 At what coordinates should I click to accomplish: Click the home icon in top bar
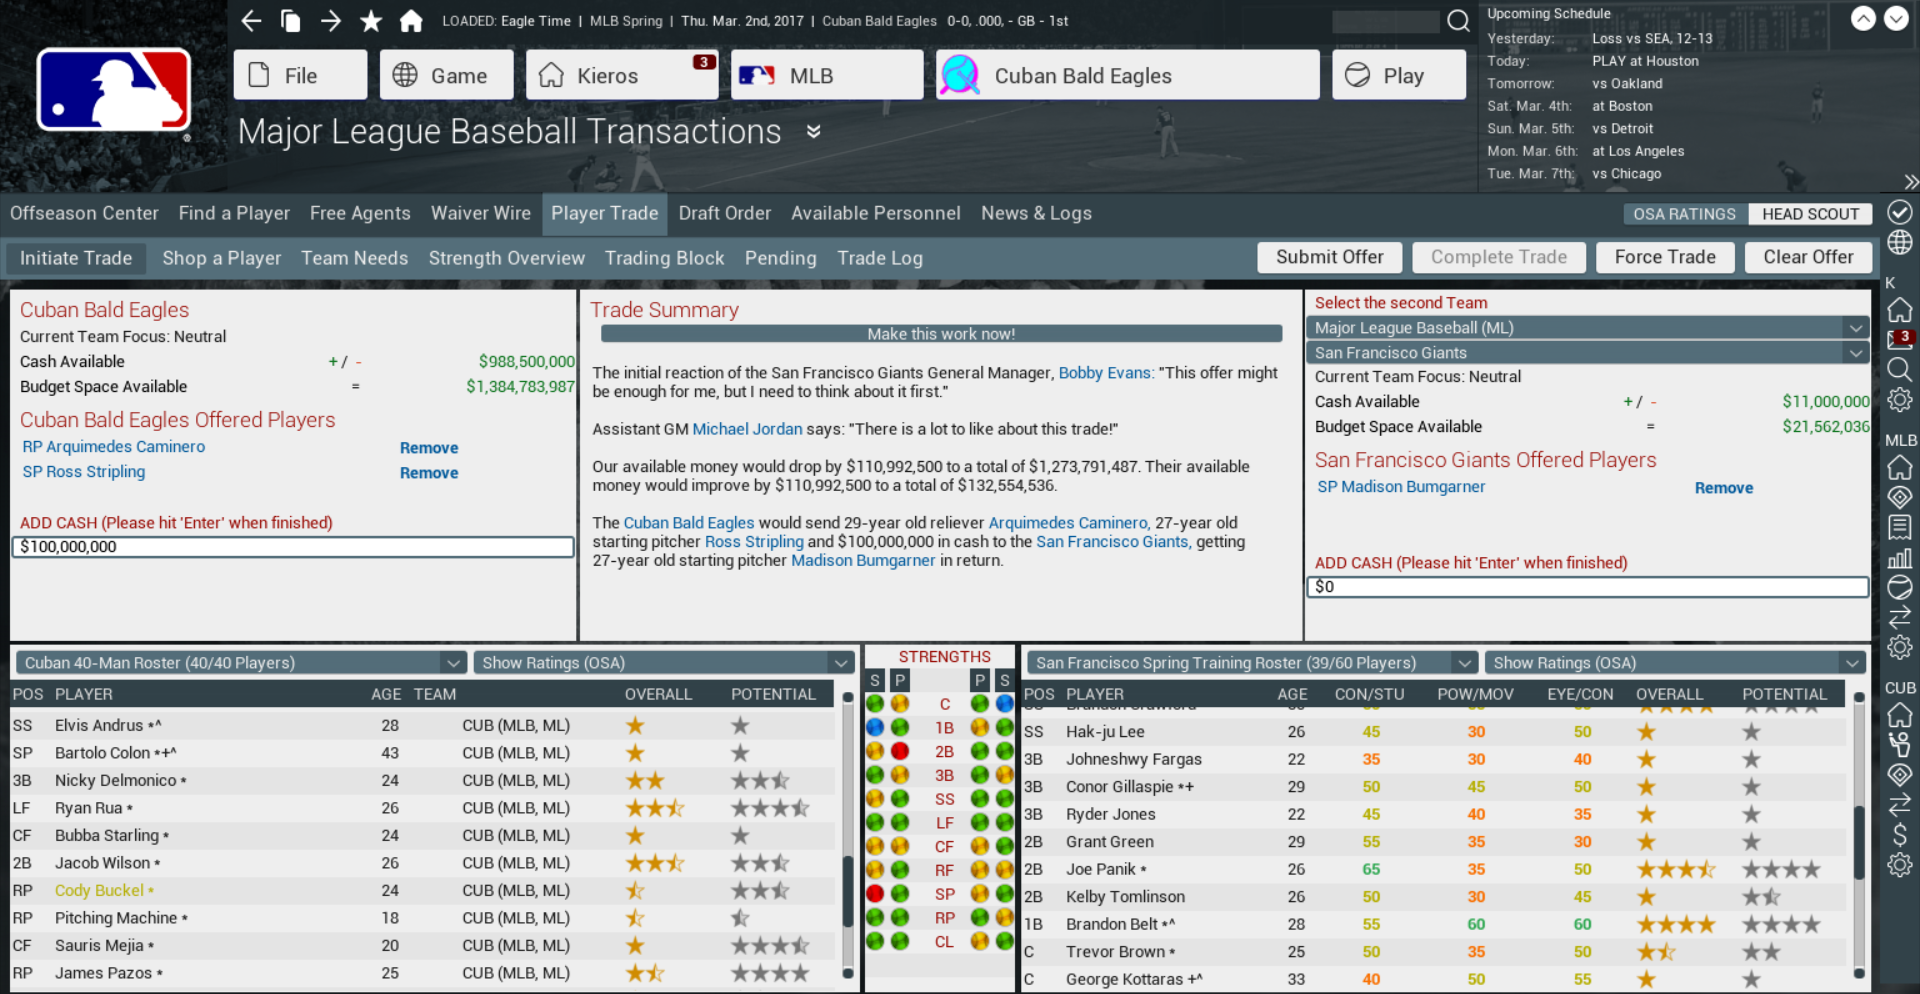[x=411, y=21]
